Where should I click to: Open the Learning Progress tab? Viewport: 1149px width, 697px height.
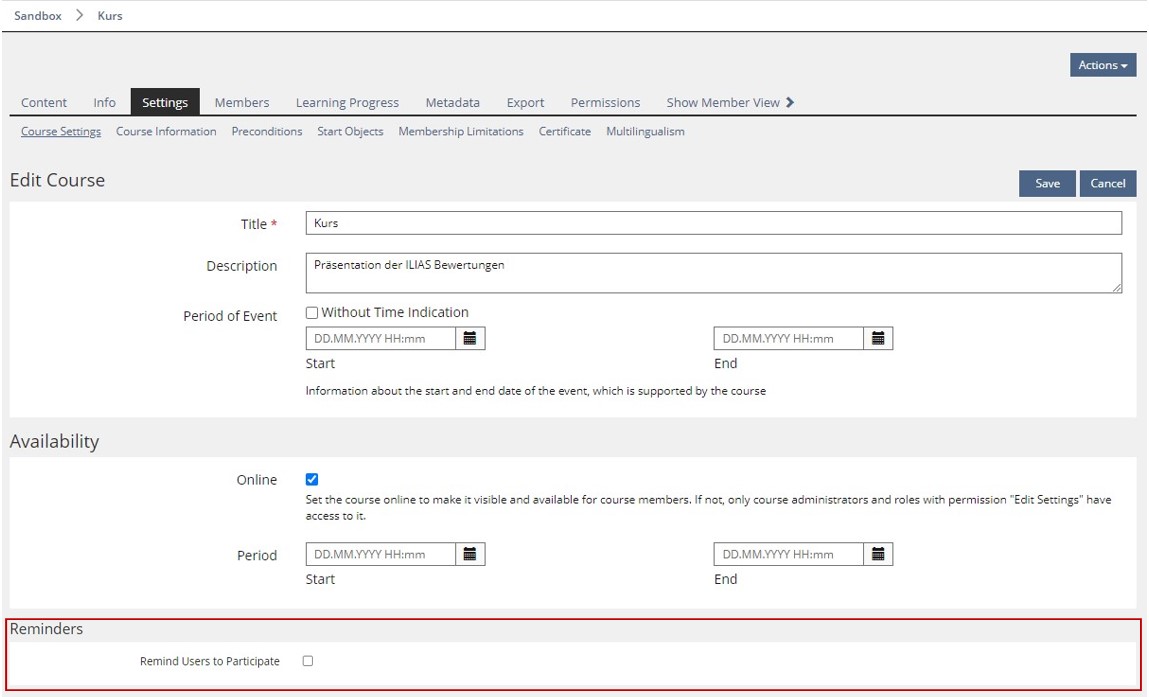[347, 102]
